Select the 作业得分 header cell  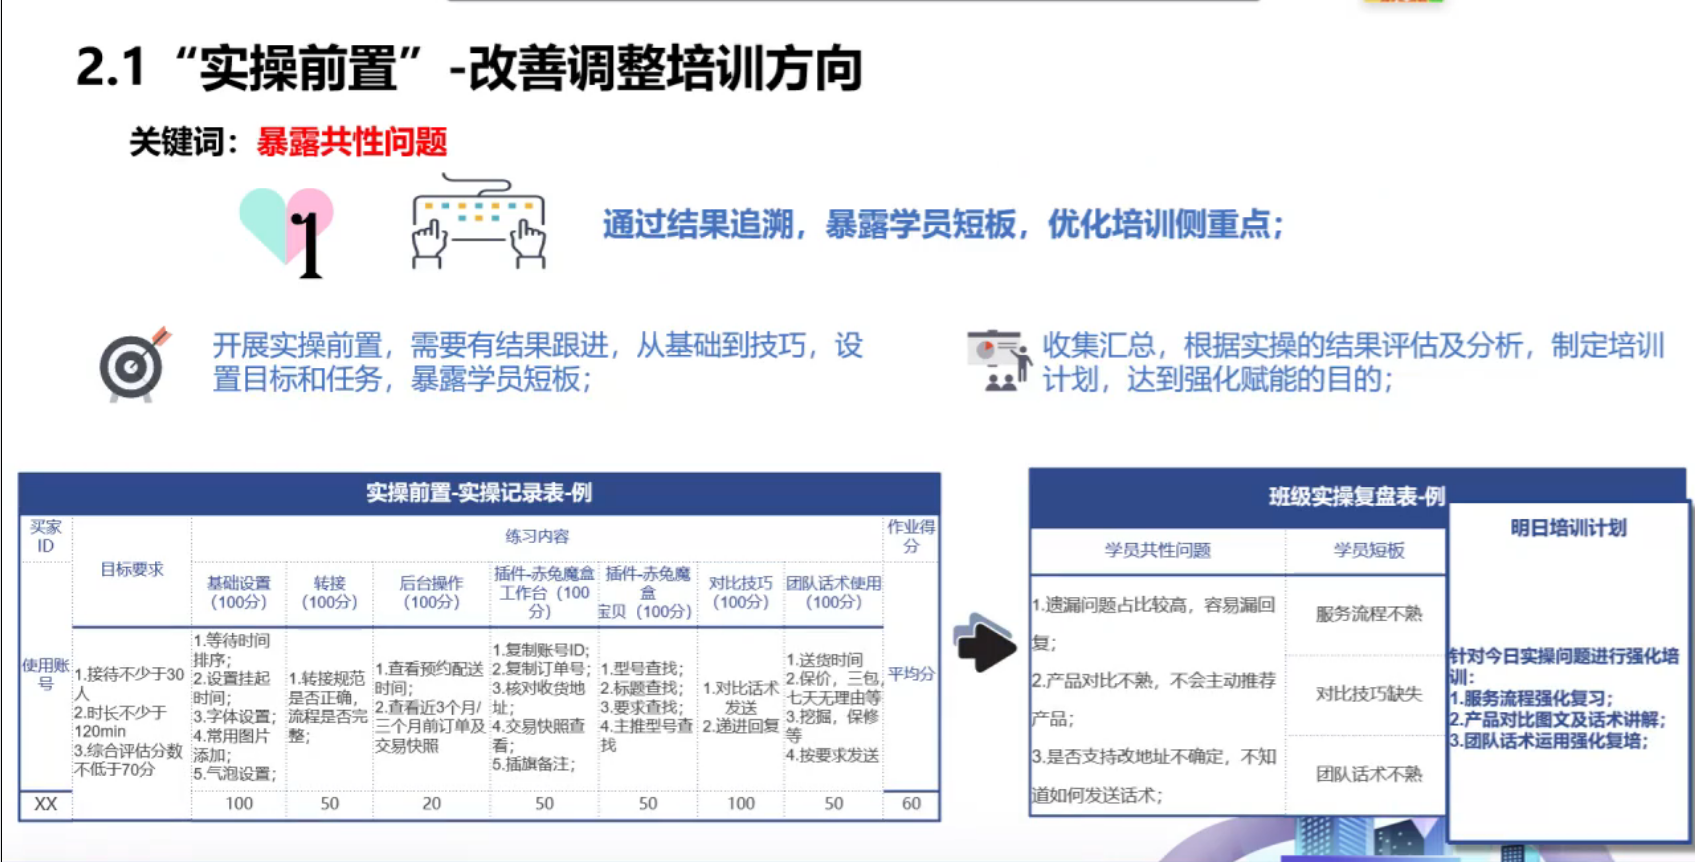pos(911,537)
